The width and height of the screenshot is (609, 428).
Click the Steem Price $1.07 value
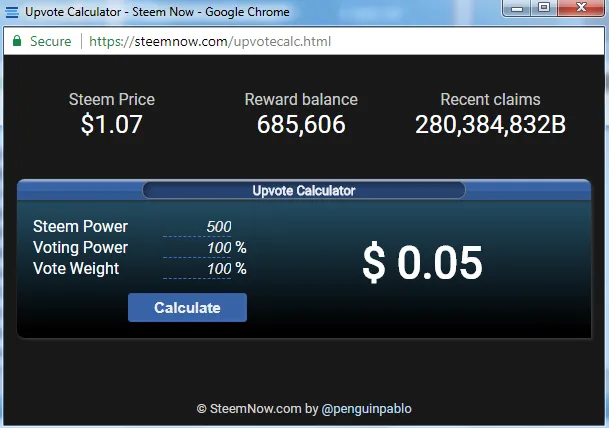[111, 124]
